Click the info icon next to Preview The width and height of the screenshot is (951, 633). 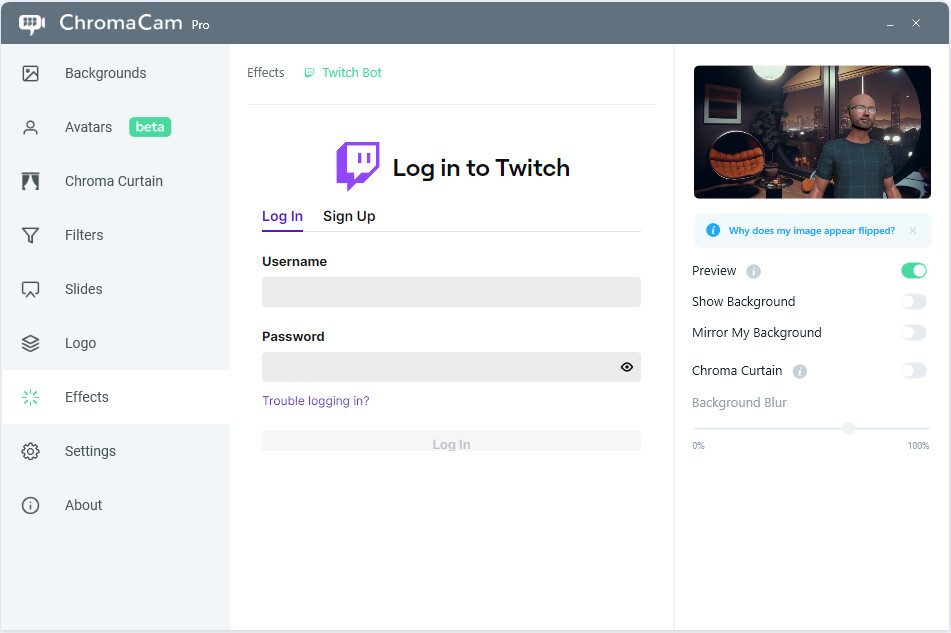[x=754, y=270]
